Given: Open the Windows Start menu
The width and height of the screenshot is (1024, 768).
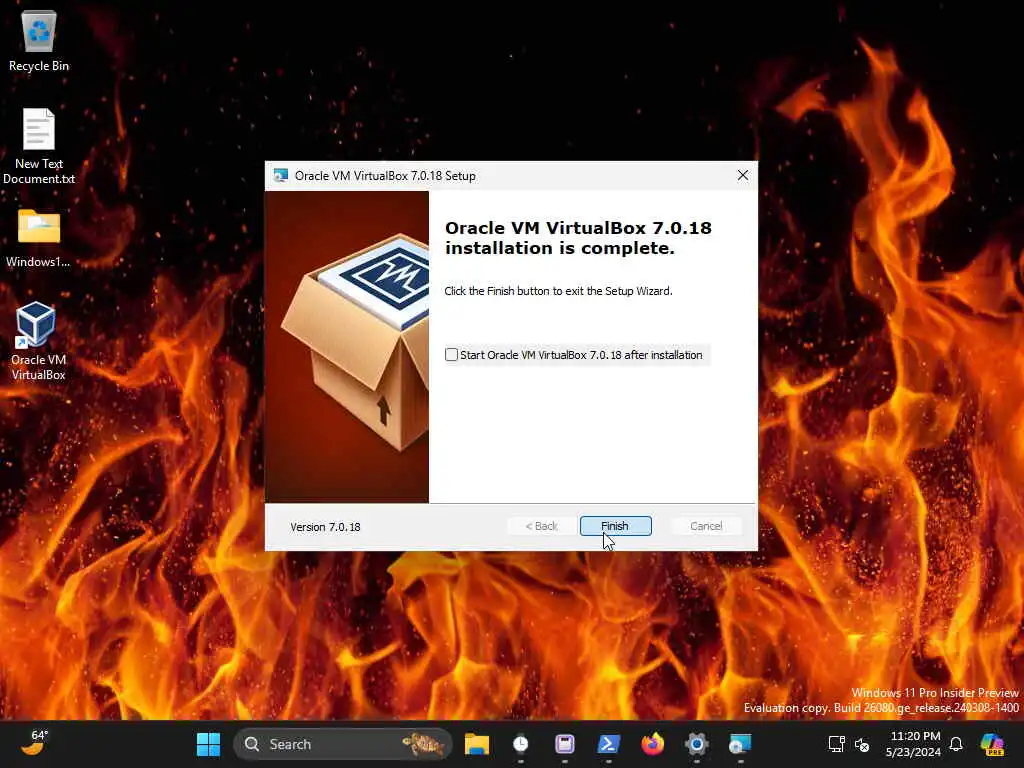Looking at the screenshot, I should (x=208, y=744).
